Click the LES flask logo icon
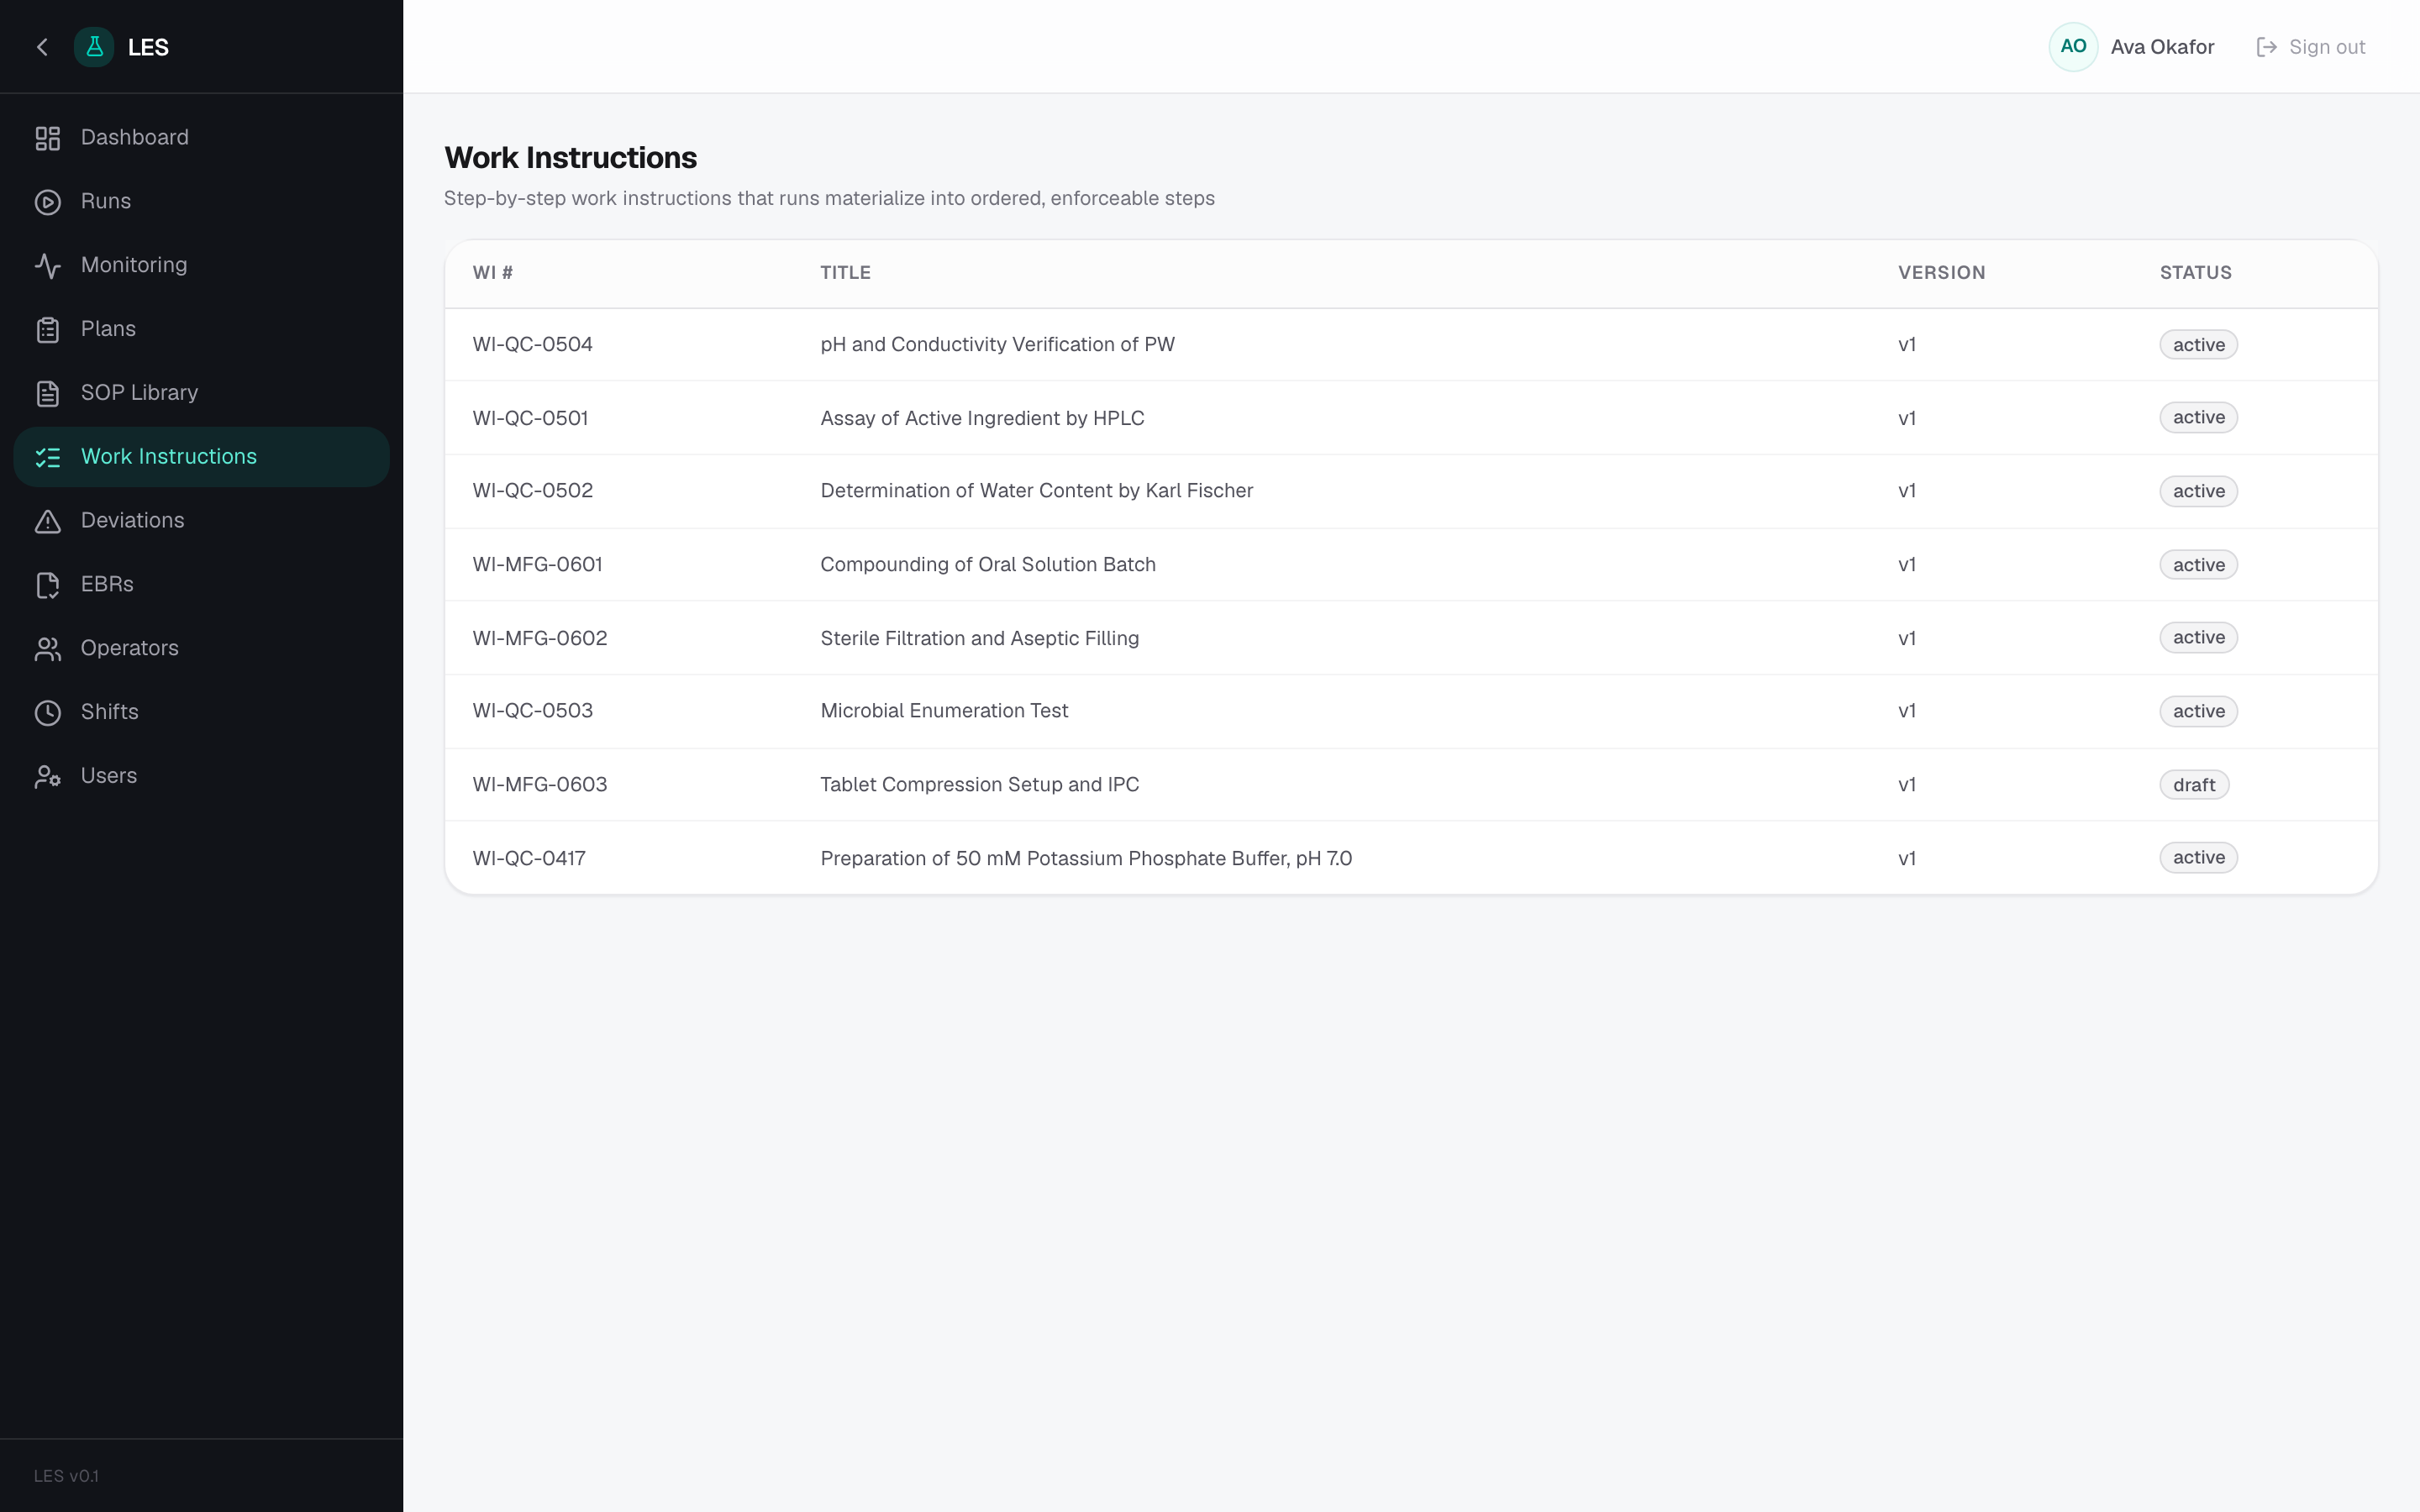The height and width of the screenshot is (1512, 2420). (94, 47)
